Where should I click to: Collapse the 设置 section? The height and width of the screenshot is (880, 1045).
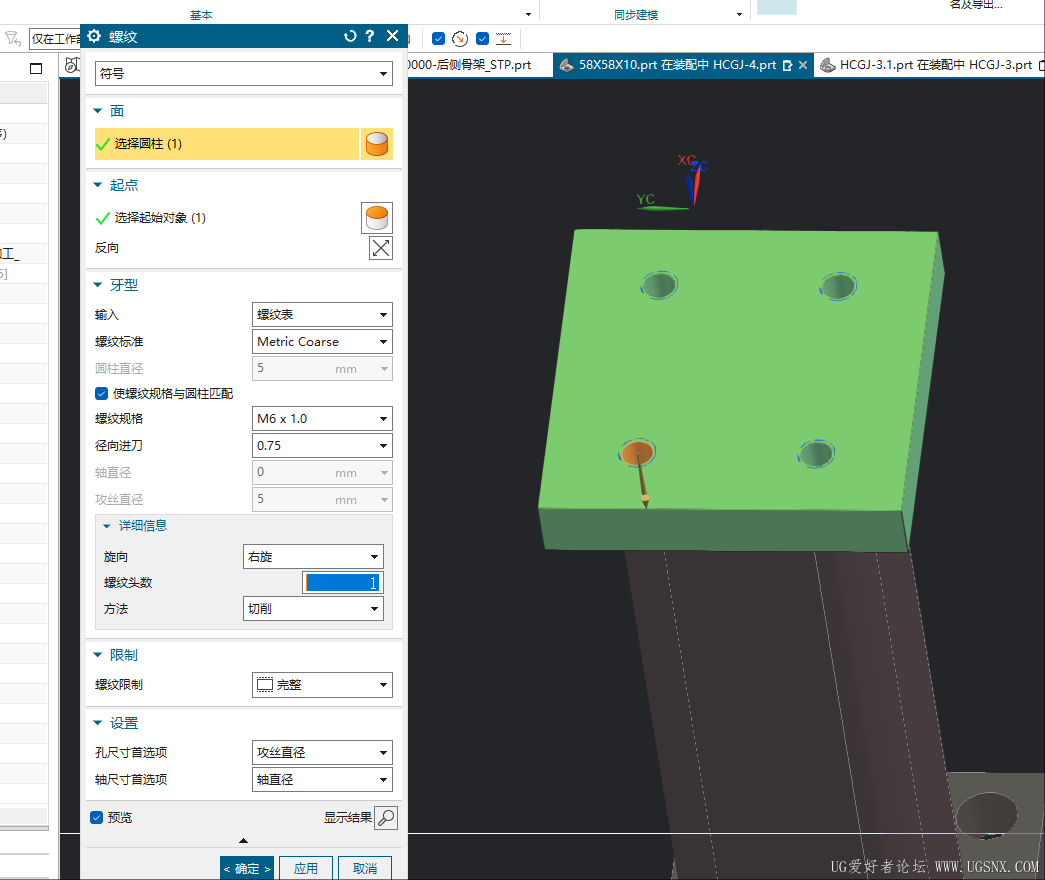tap(98, 723)
